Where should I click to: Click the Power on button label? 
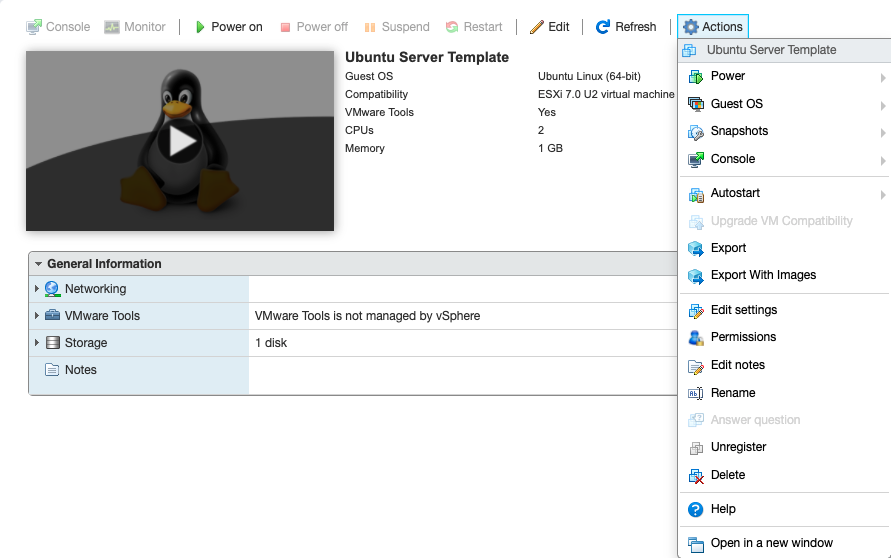coord(237,27)
